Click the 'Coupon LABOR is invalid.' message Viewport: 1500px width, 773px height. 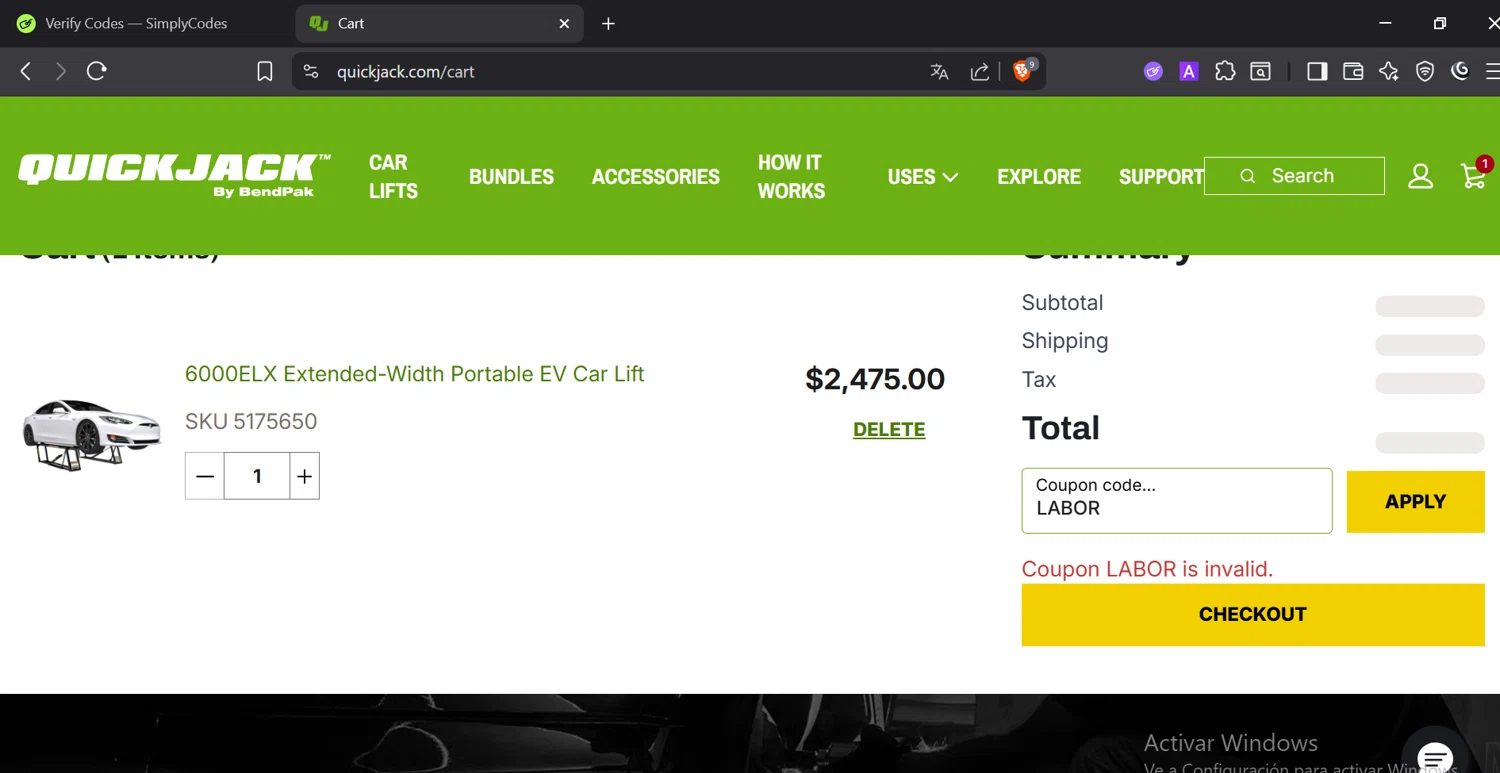[1147, 569]
